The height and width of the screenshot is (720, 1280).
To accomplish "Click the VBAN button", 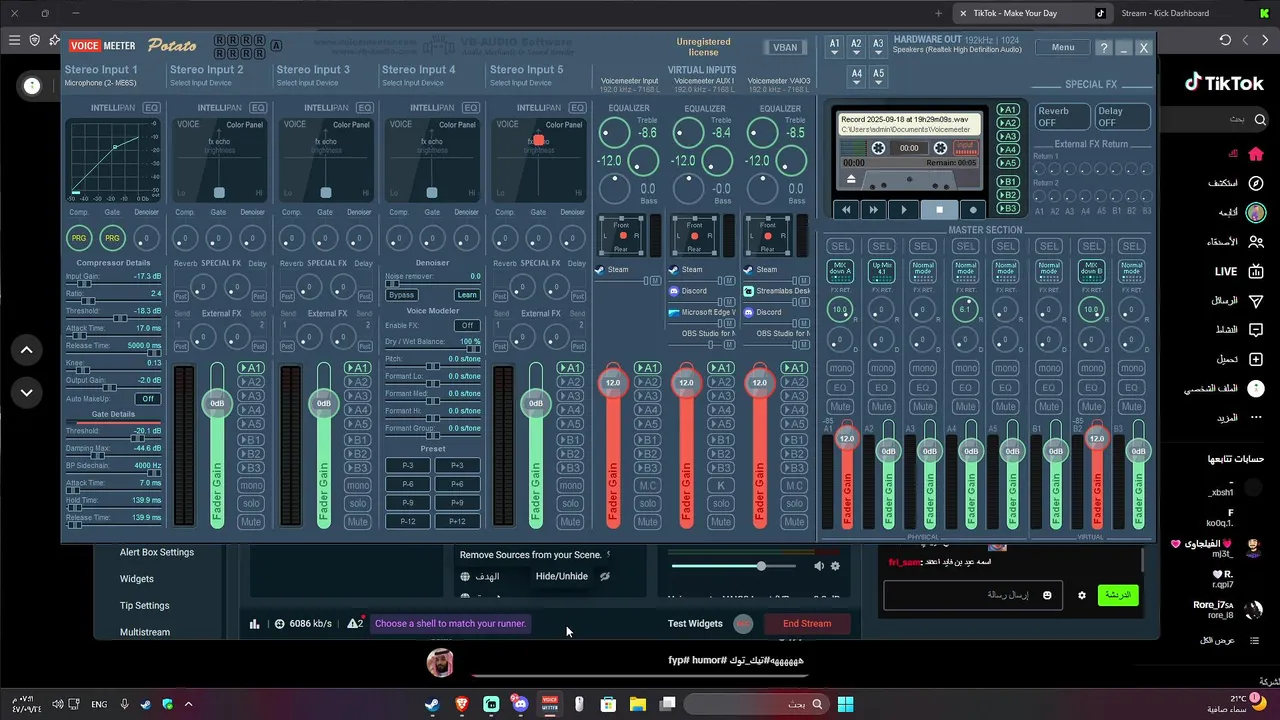I will pyautogui.click(x=786, y=47).
